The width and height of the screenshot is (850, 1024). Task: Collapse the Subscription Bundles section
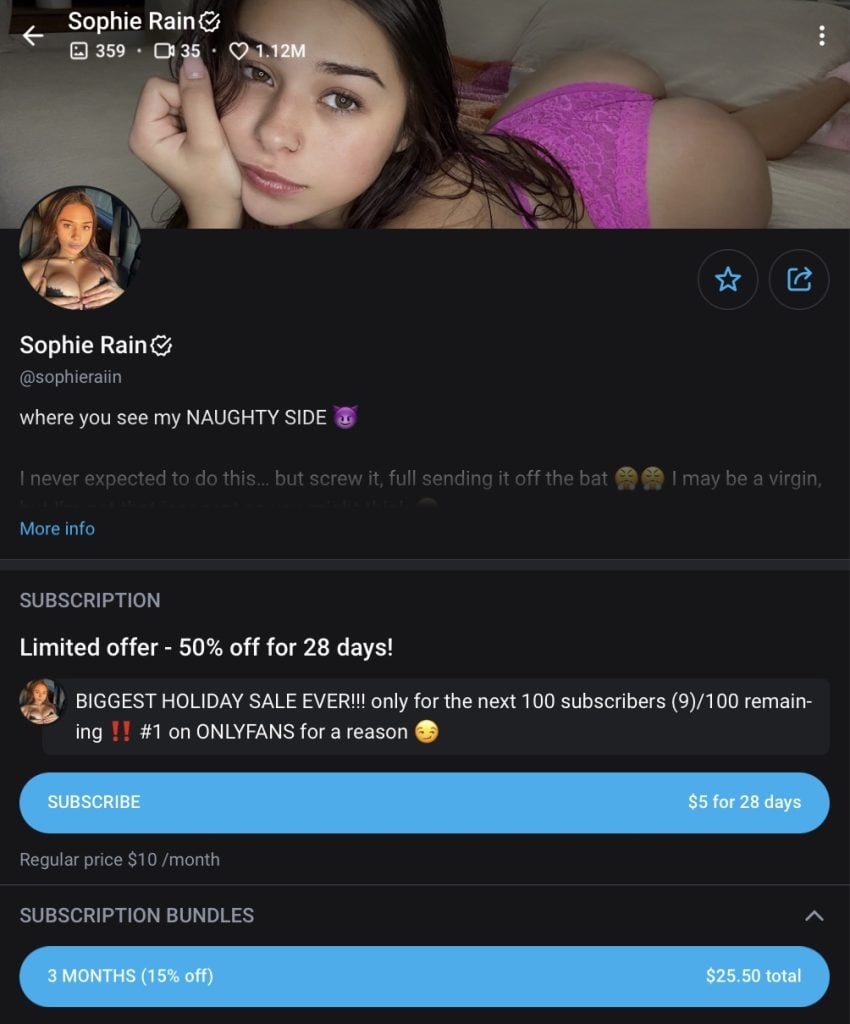tap(814, 915)
